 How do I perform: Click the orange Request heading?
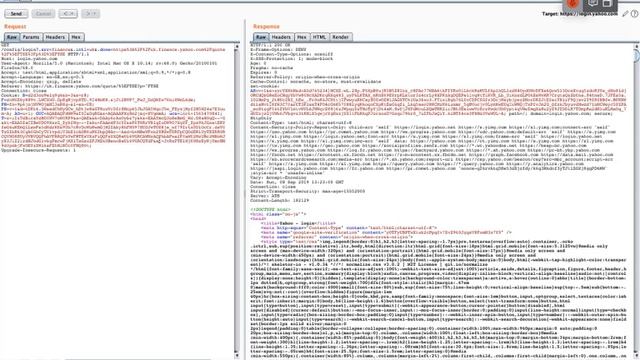point(15,27)
